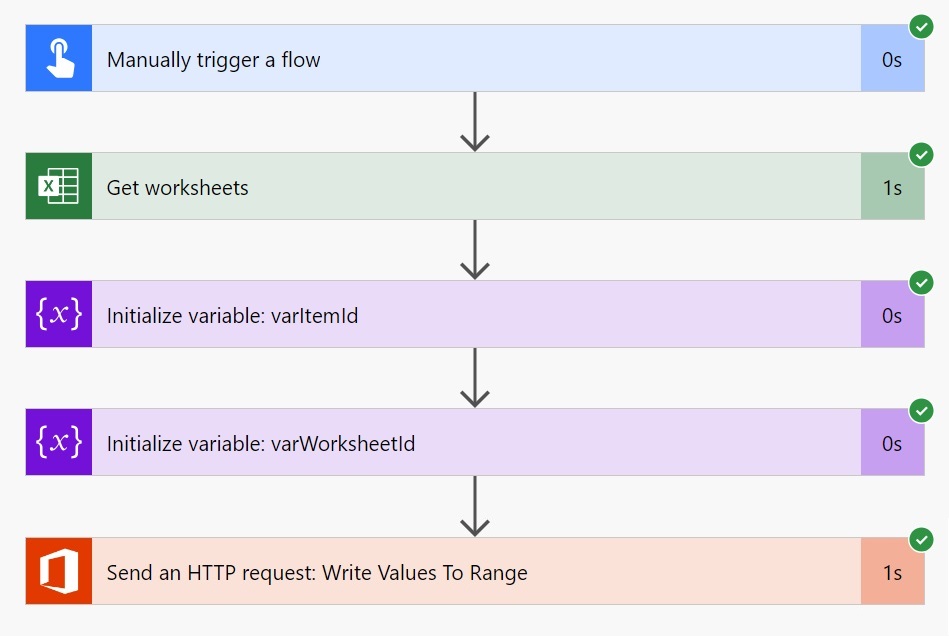The width and height of the screenshot is (949, 636).
Task: Click the success checkmark on the HTTP request
Action: point(920,540)
